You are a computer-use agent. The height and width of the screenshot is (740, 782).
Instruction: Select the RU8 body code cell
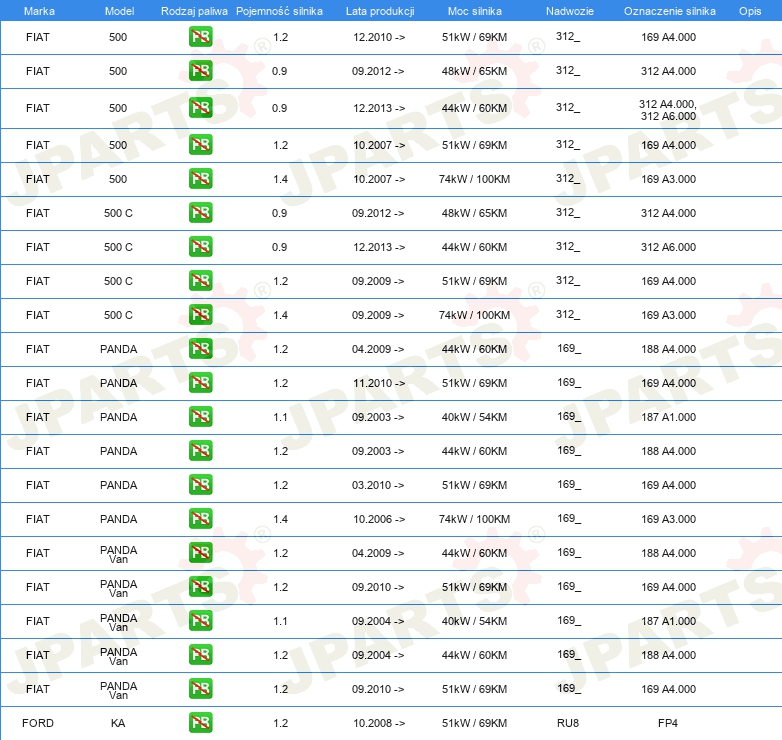click(568, 723)
